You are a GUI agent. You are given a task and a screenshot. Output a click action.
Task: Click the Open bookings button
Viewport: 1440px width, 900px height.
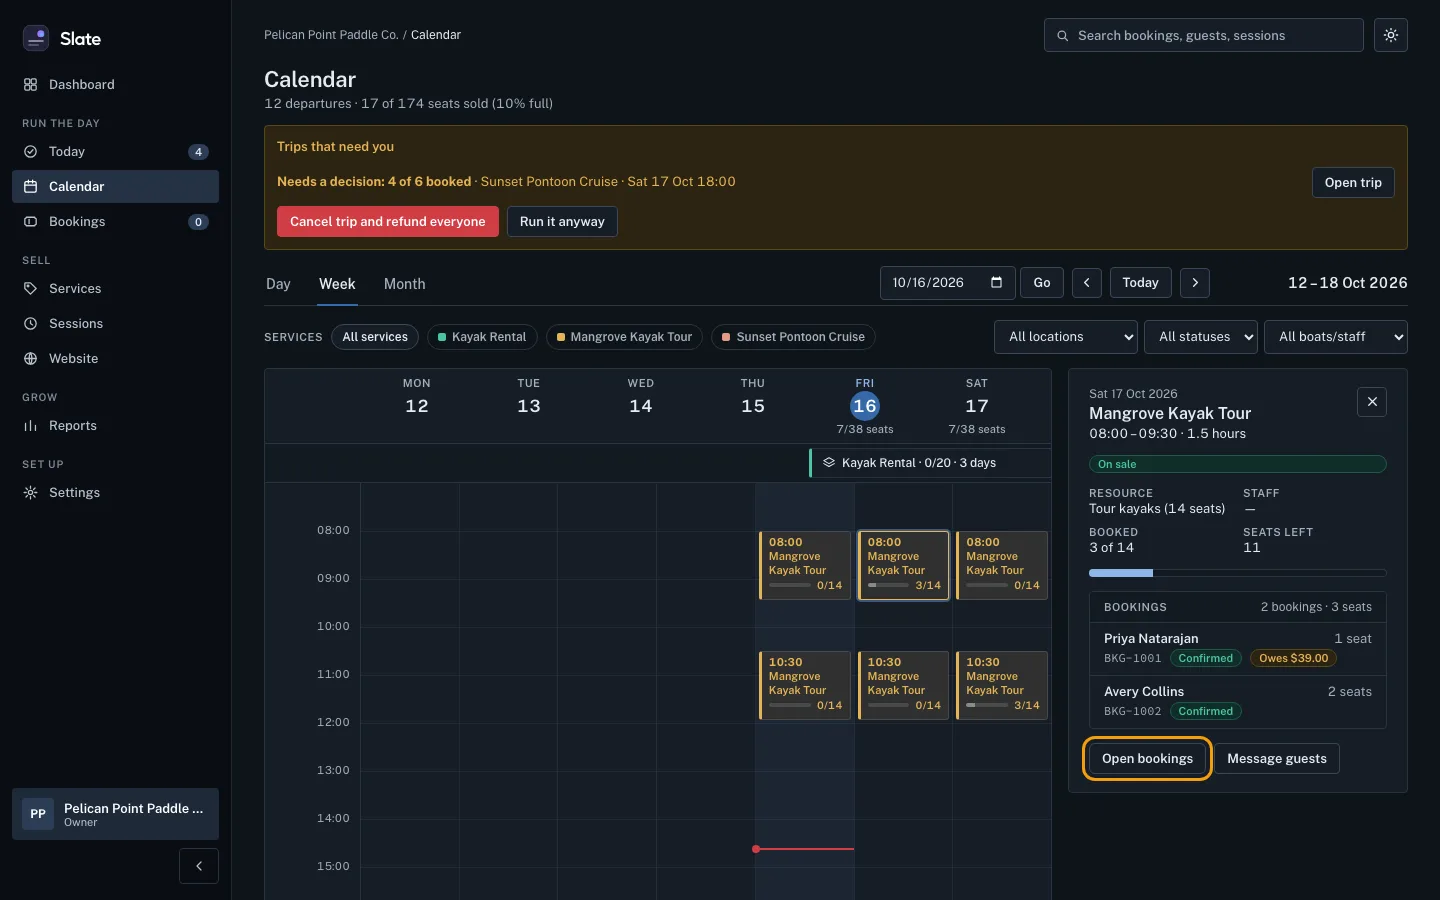tap(1147, 759)
